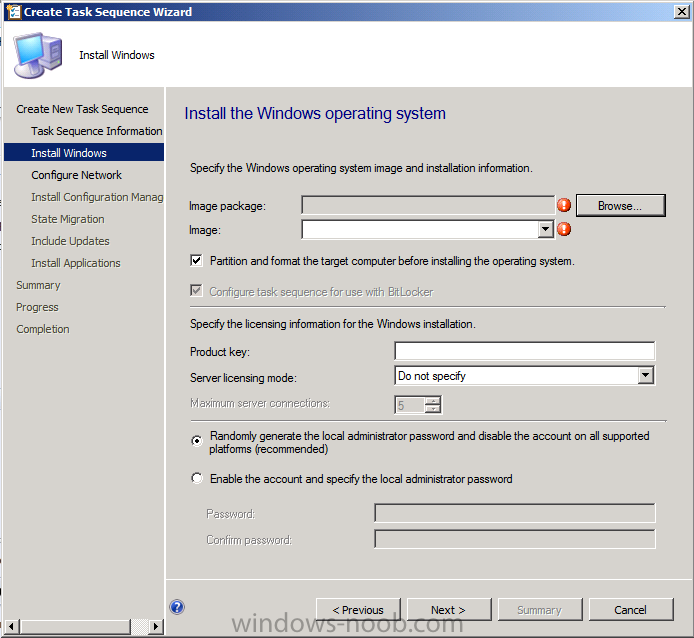Uncheck Partition and format the target computer
This screenshot has height=638, width=694.
point(196,260)
